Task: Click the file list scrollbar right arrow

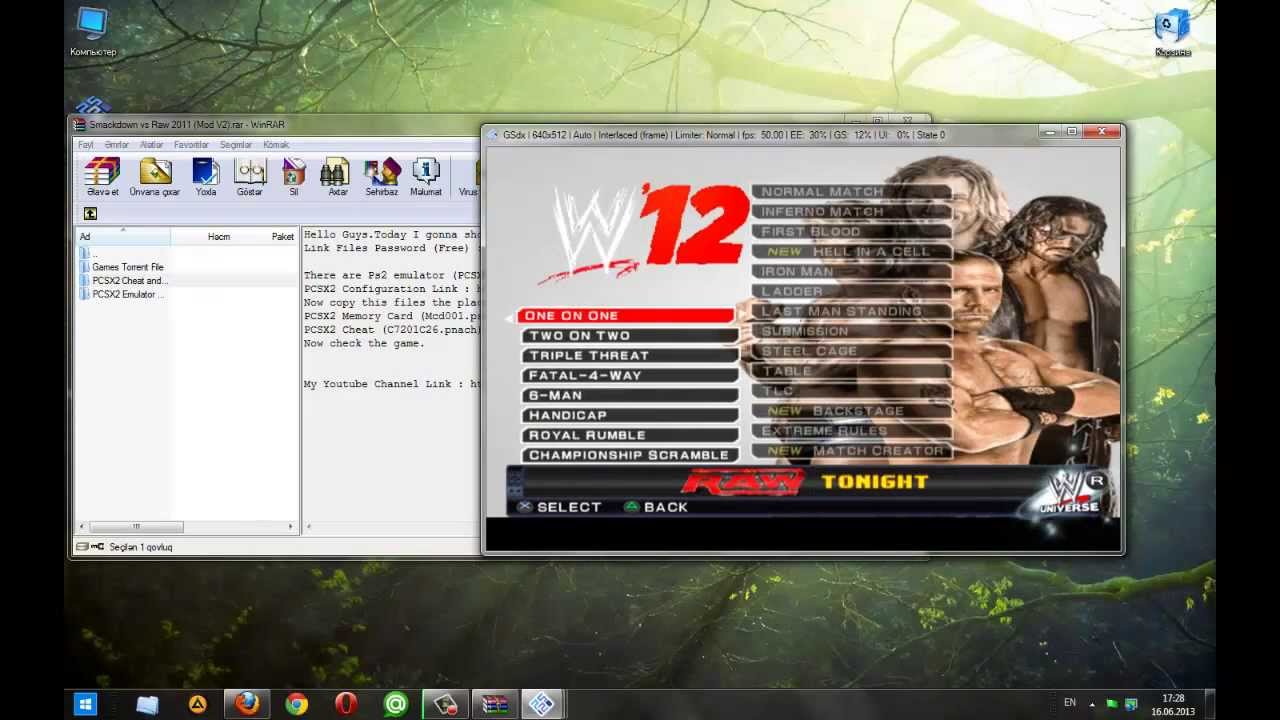Action: pyautogui.click(x=291, y=527)
